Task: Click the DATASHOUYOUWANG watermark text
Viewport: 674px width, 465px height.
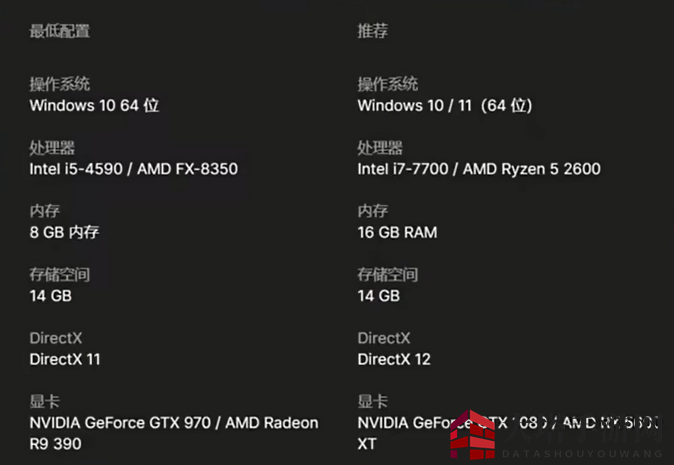Action: tap(582, 453)
